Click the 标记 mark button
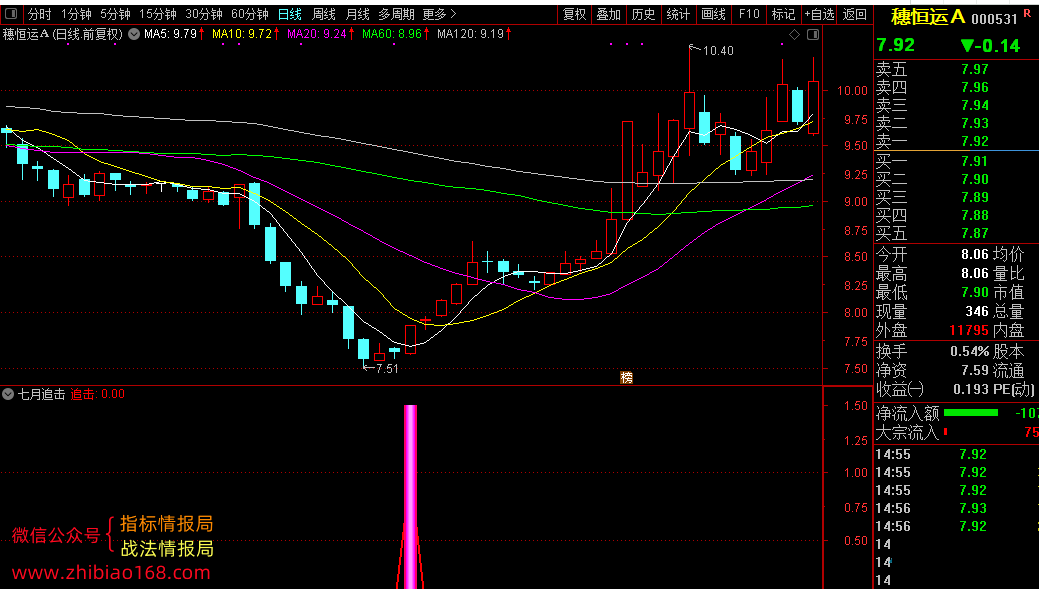1039x589 pixels. tap(783, 14)
